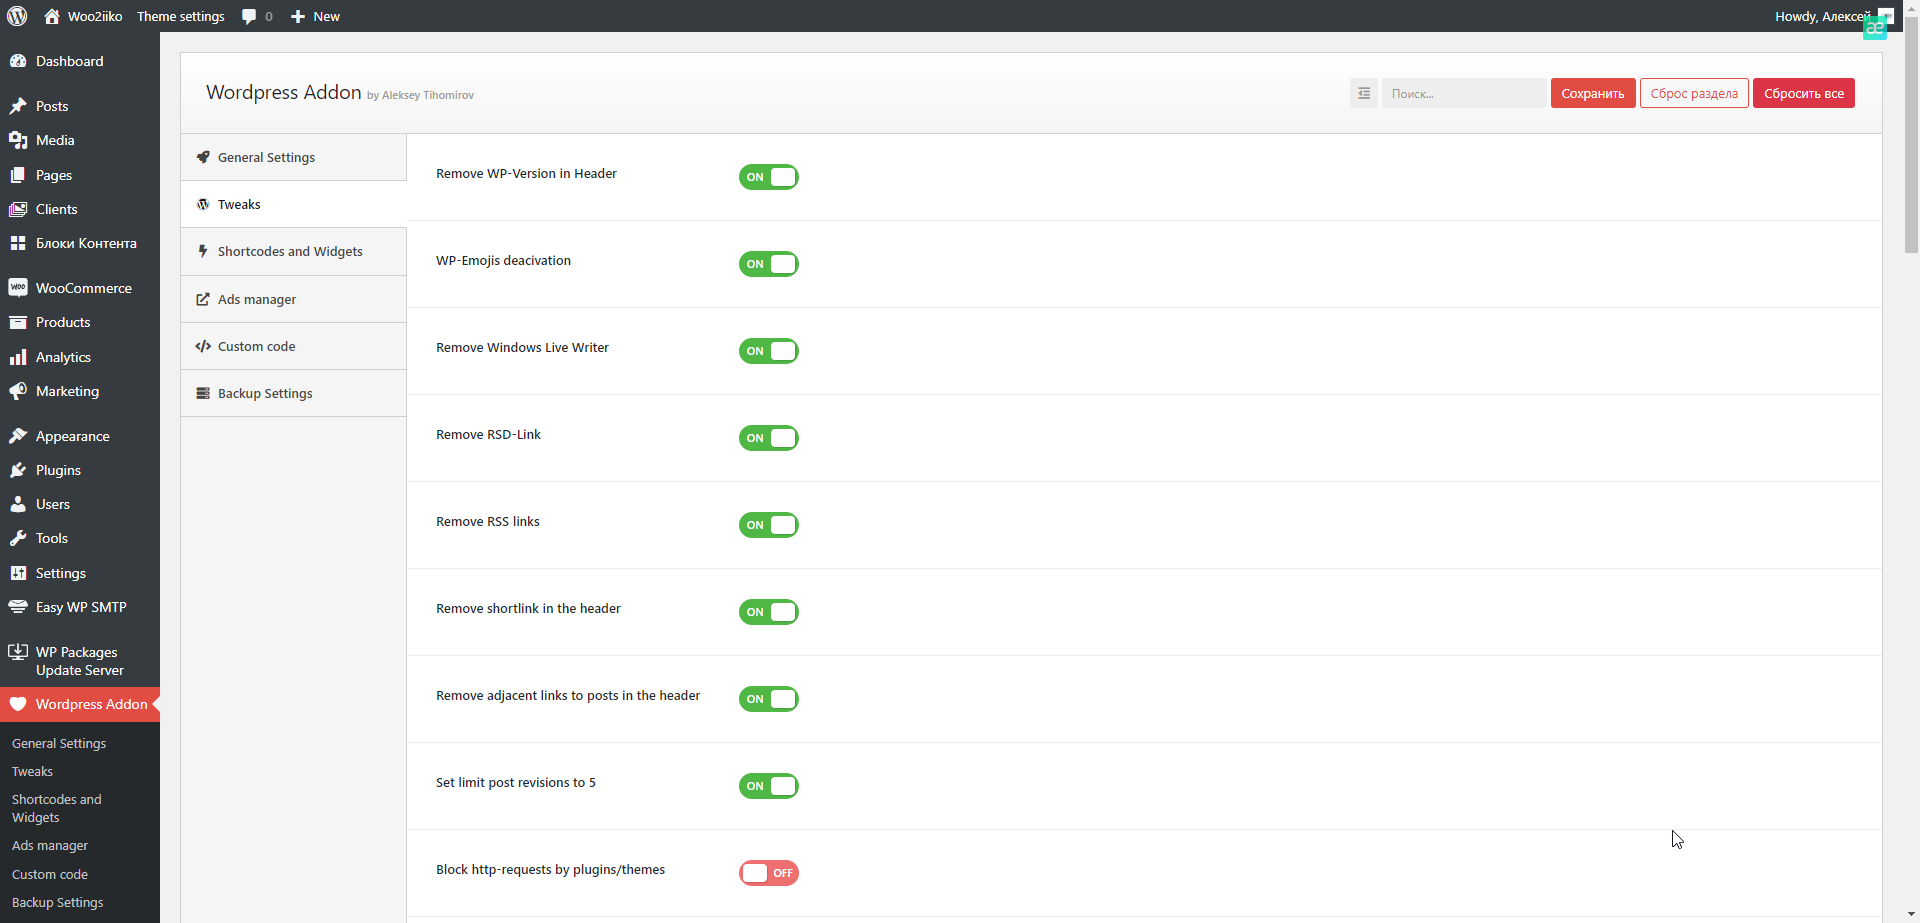Click the plus New icon in admin bar
This screenshot has width=1920, height=923.
click(x=297, y=16)
